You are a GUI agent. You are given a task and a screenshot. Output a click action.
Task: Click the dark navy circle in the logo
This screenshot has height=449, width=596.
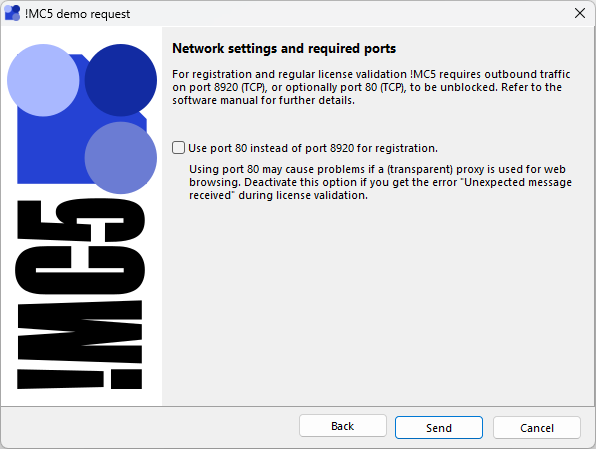pyautogui.click(x=120, y=80)
